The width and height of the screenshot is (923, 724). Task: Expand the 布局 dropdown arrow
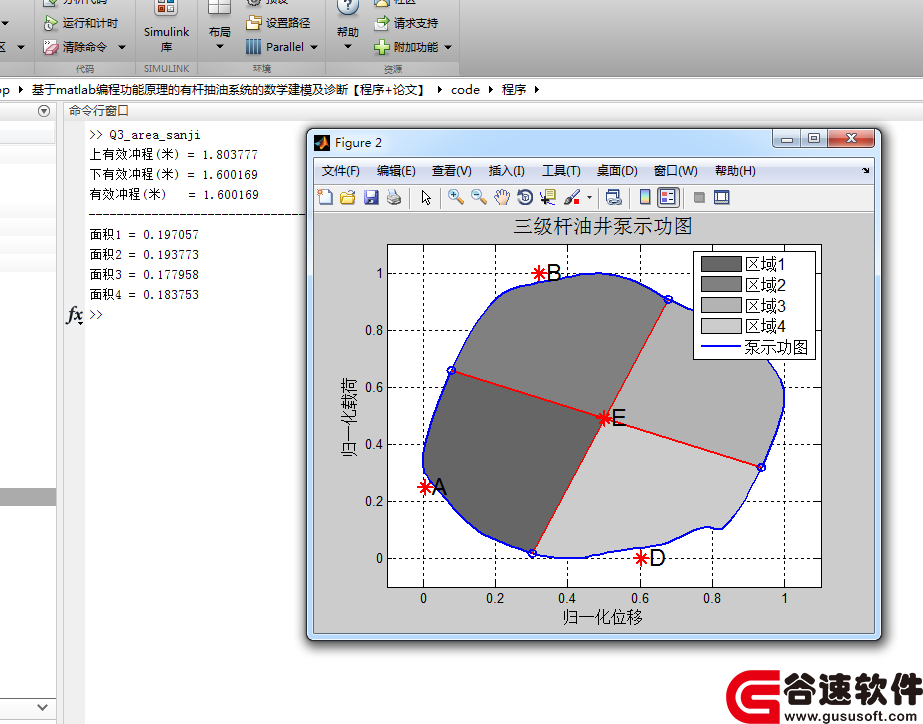pyautogui.click(x=220, y=47)
